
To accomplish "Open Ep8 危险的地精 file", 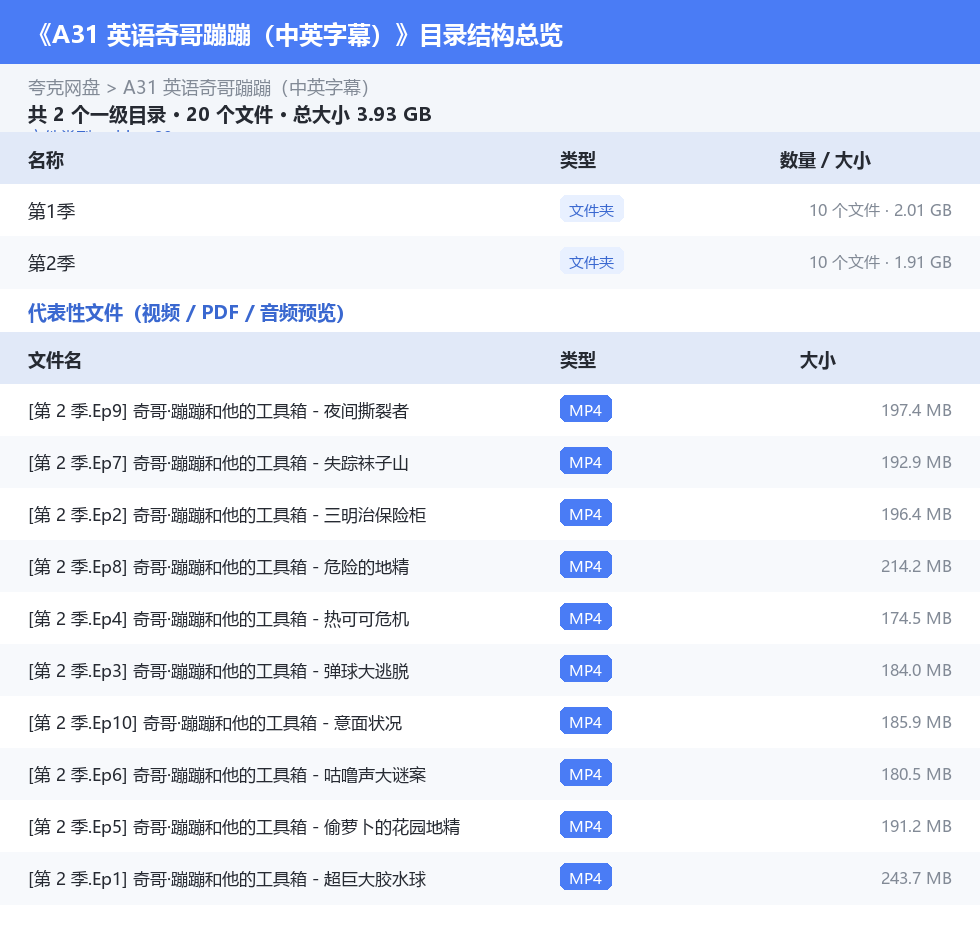I will (x=218, y=567).
